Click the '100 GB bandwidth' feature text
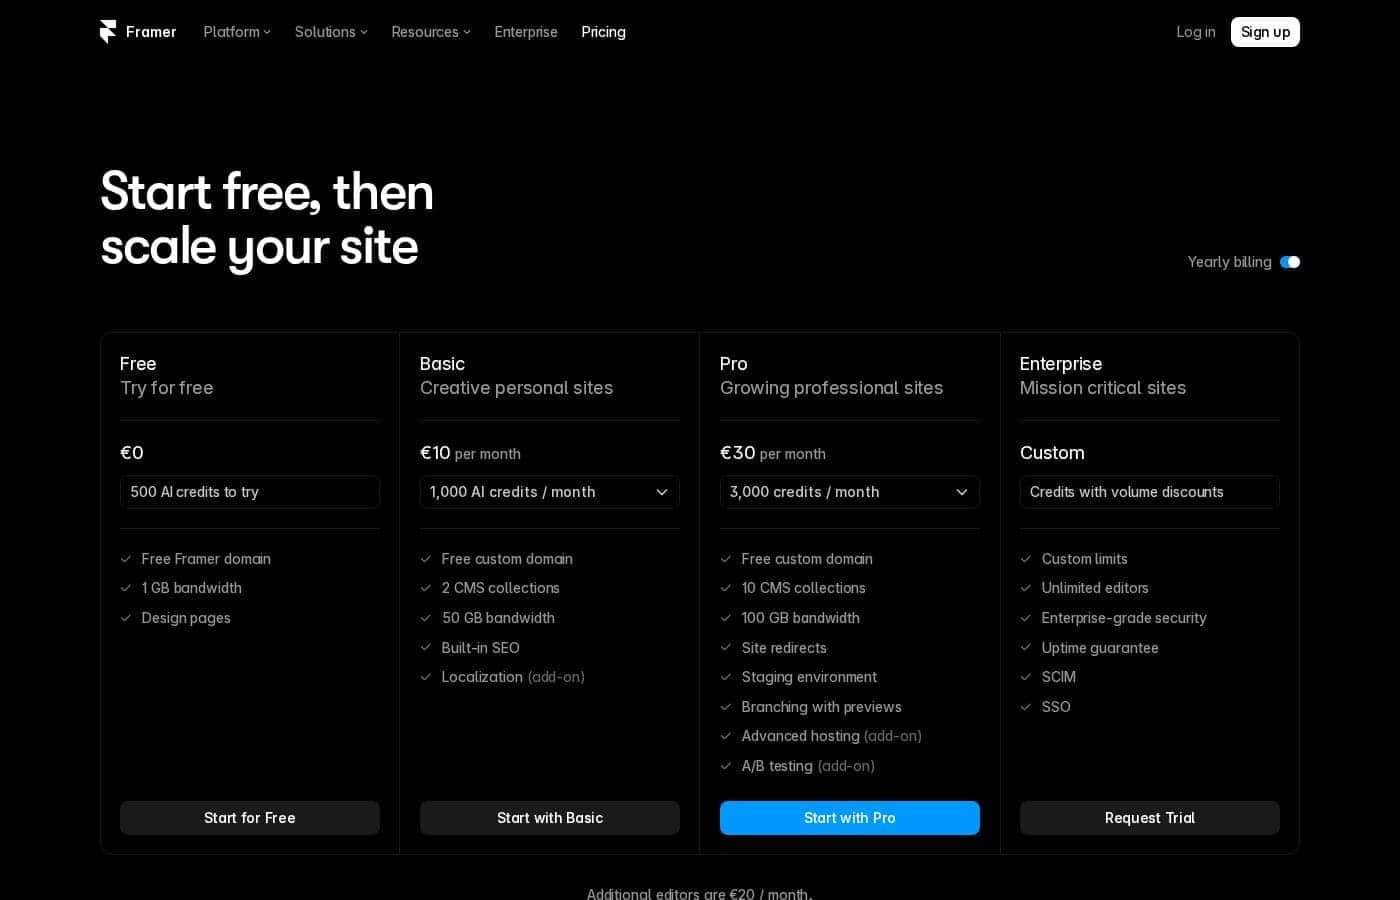1400x900 pixels. coord(801,618)
